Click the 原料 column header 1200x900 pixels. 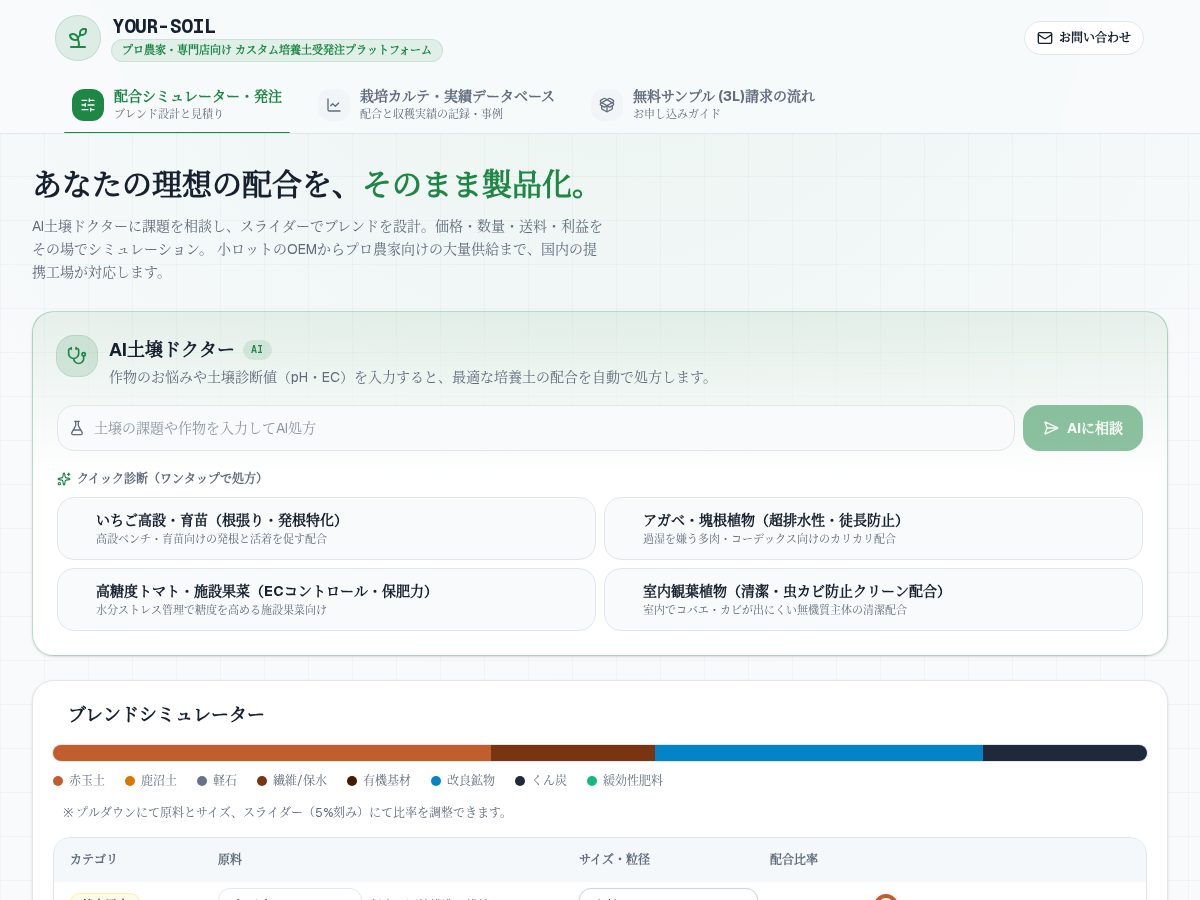coord(230,859)
